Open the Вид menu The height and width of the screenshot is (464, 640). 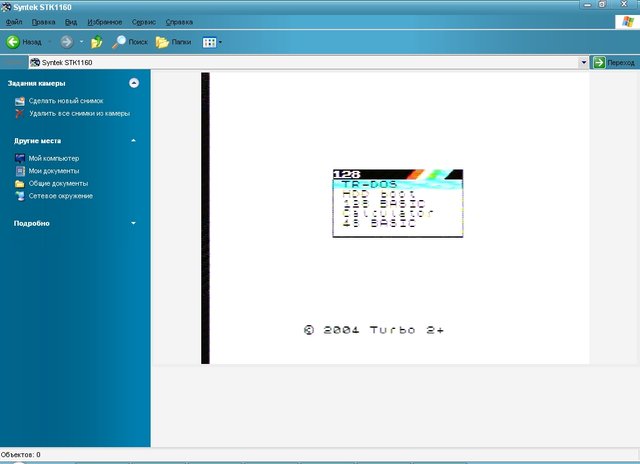[x=71, y=22]
